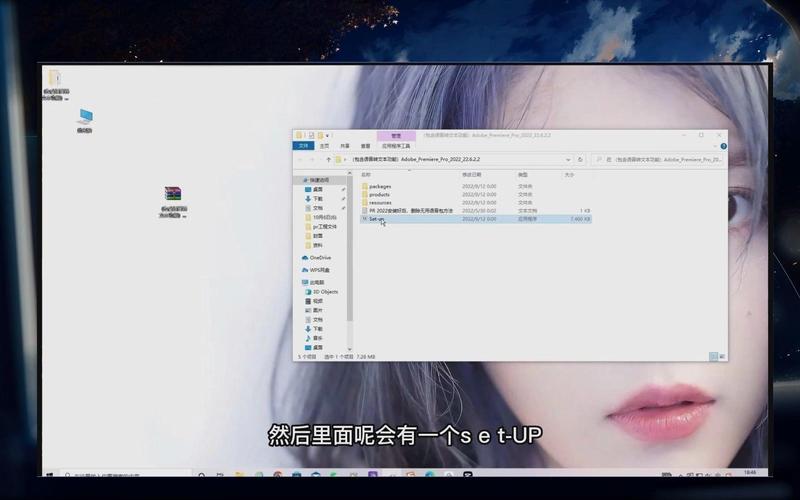Open Explorer help icon
Image resolution: width=800 pixels, height=500 pixels.
[723, 146]
